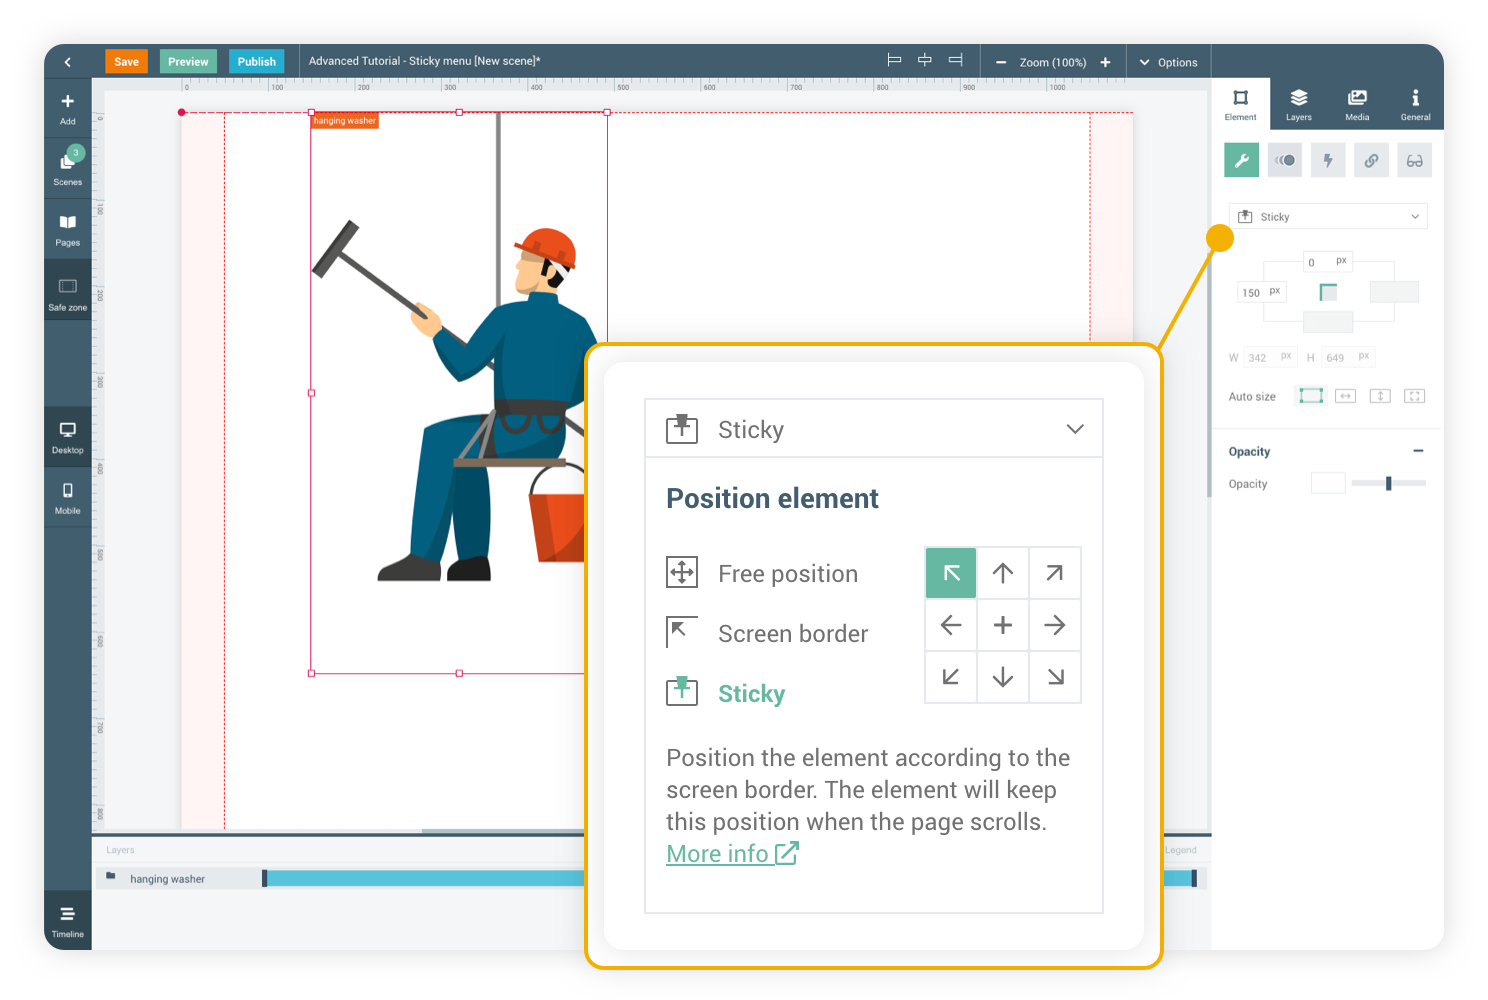This screenshot has height=1000, width=1488.
Task: Switch to the Media tab
Action: tap(1357, 104)
